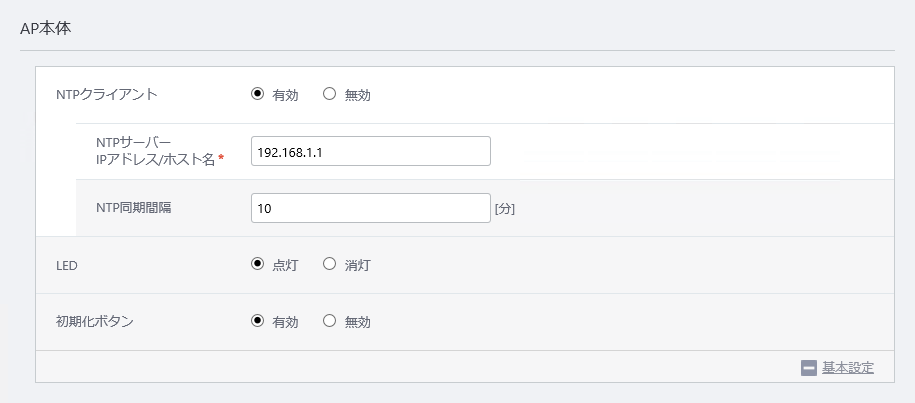
Task: Disable 初期化ボタン by choosing 無効
Action: (330, 321)
